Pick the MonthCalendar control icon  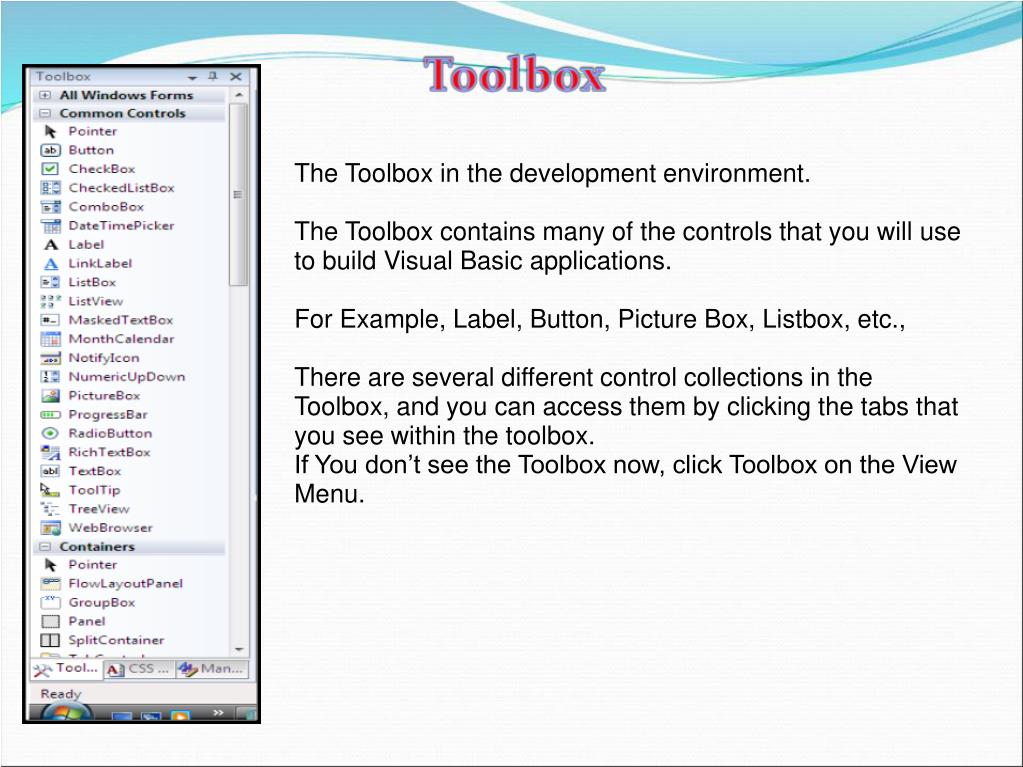[50, 339]
